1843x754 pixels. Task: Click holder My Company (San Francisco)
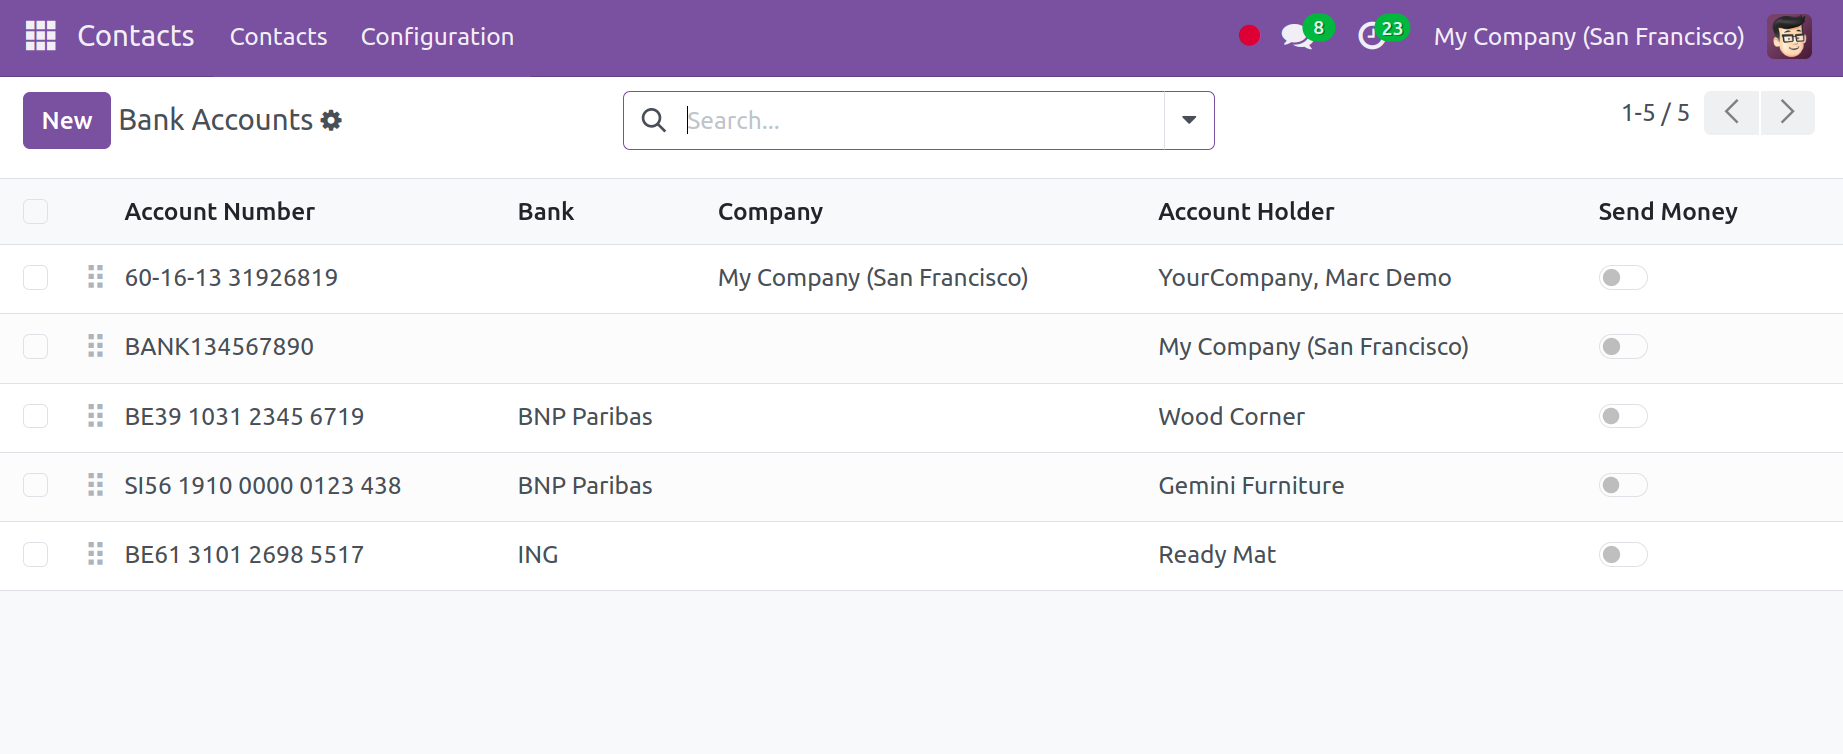(x=1313, y=347)
